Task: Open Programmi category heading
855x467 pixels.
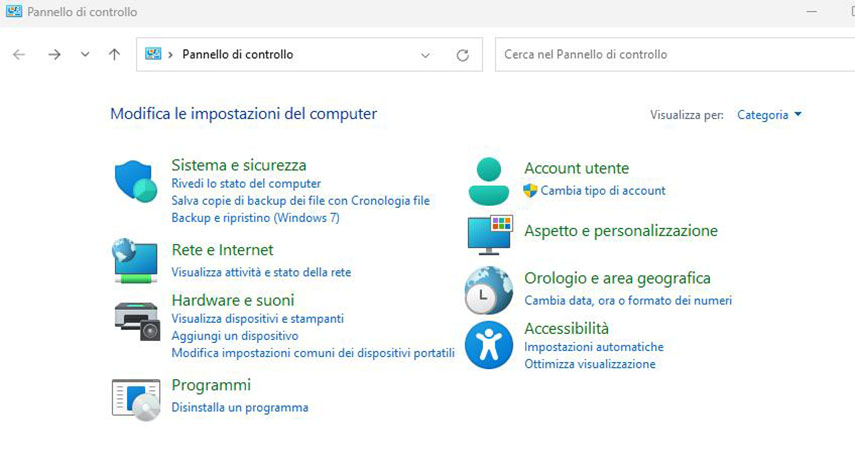Action: click(x=211, y=385)
